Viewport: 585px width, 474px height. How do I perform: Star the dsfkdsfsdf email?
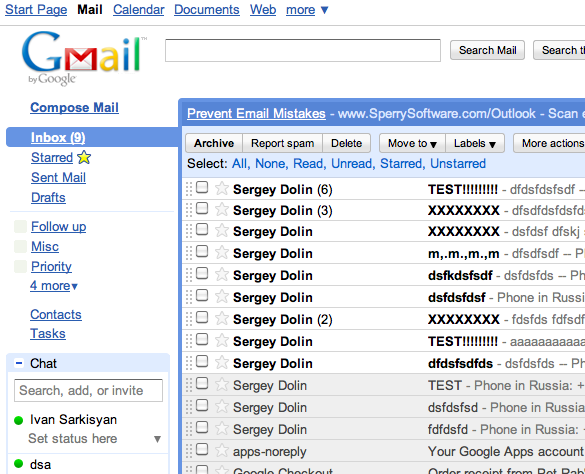[x=222, y=275]
